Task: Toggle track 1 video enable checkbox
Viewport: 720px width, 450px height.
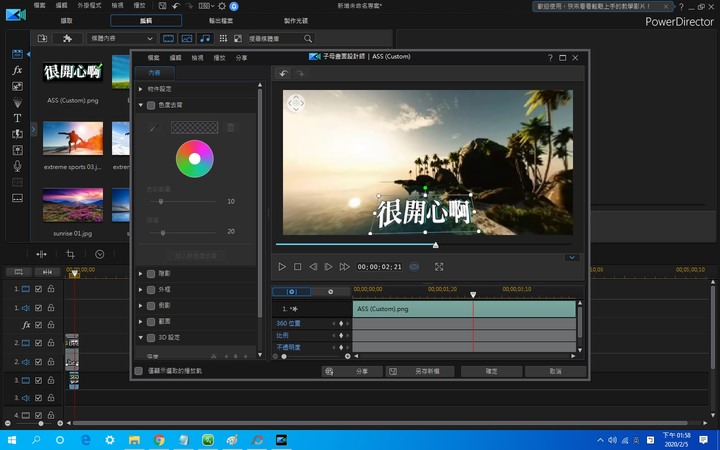Action: coord(39,289)
